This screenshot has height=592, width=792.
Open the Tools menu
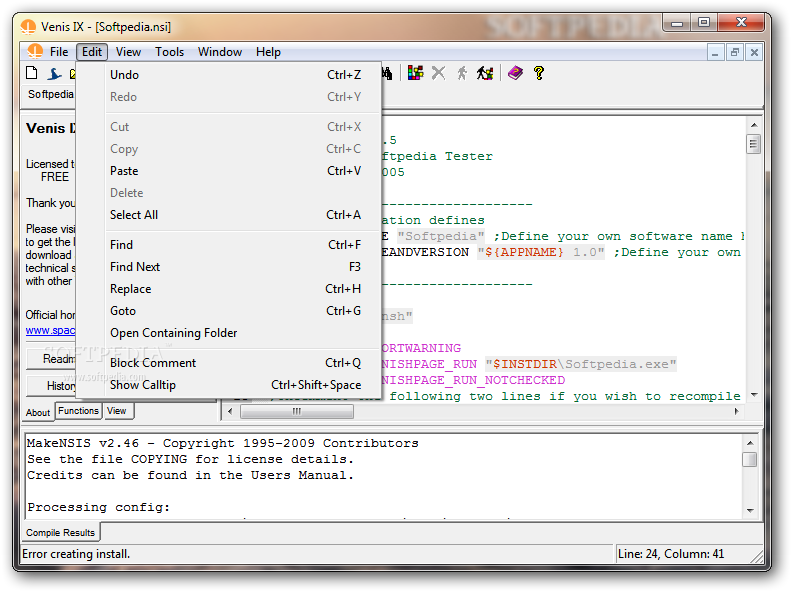tap(169, 52)
